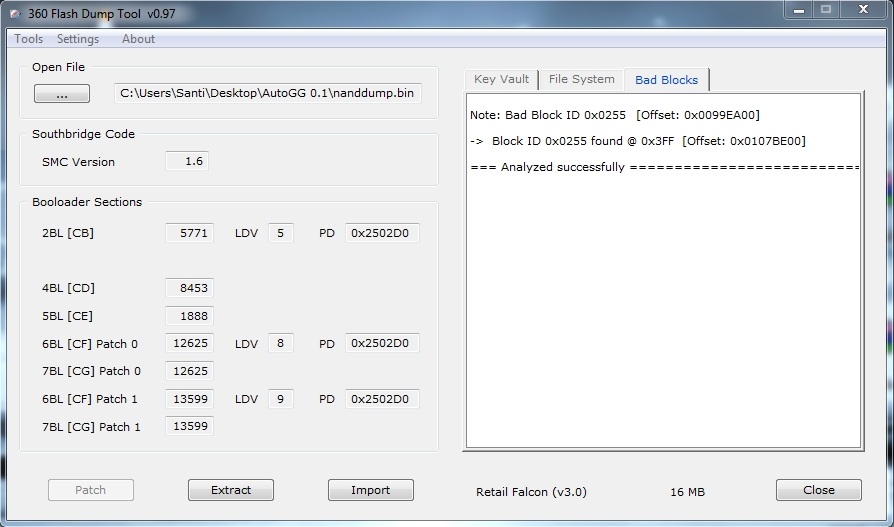Click the 'Retail Falcon (v3.0)' status text
The image size is (894, 527).
tap(531, 492)
